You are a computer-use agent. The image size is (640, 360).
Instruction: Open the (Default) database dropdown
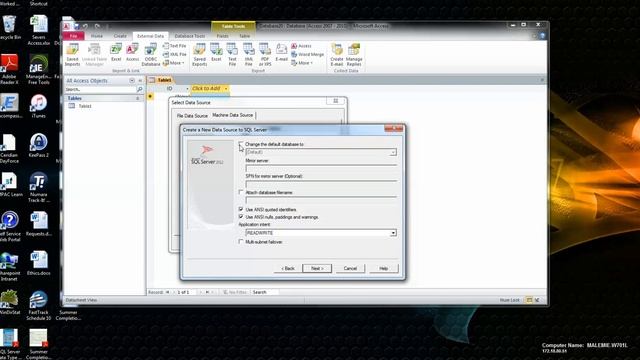point(393,152)
